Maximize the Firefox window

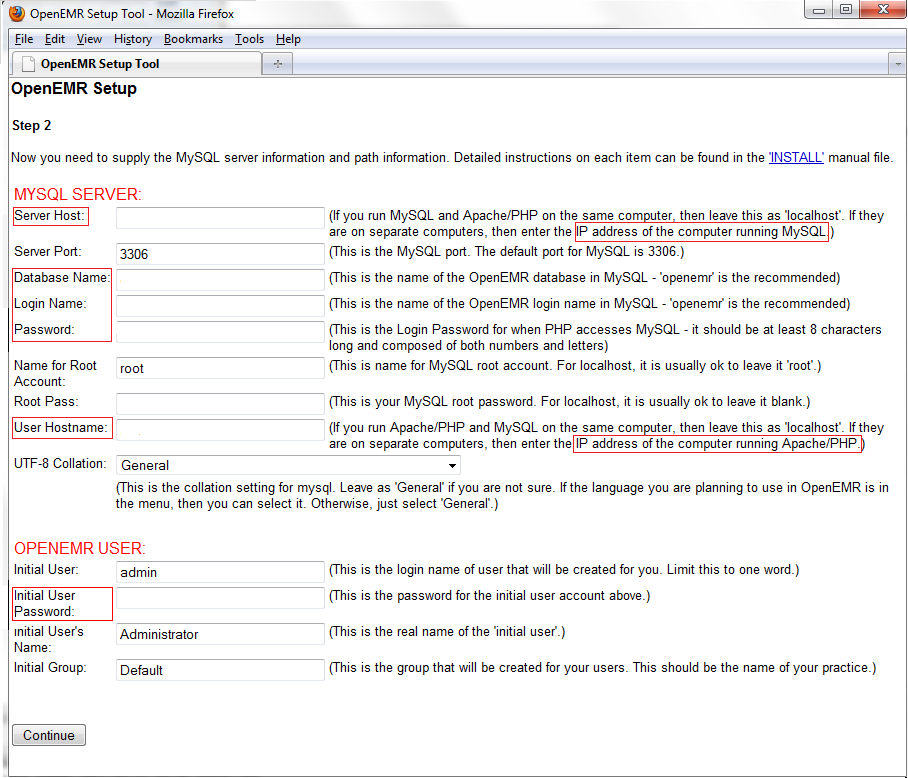pos(846,10)
